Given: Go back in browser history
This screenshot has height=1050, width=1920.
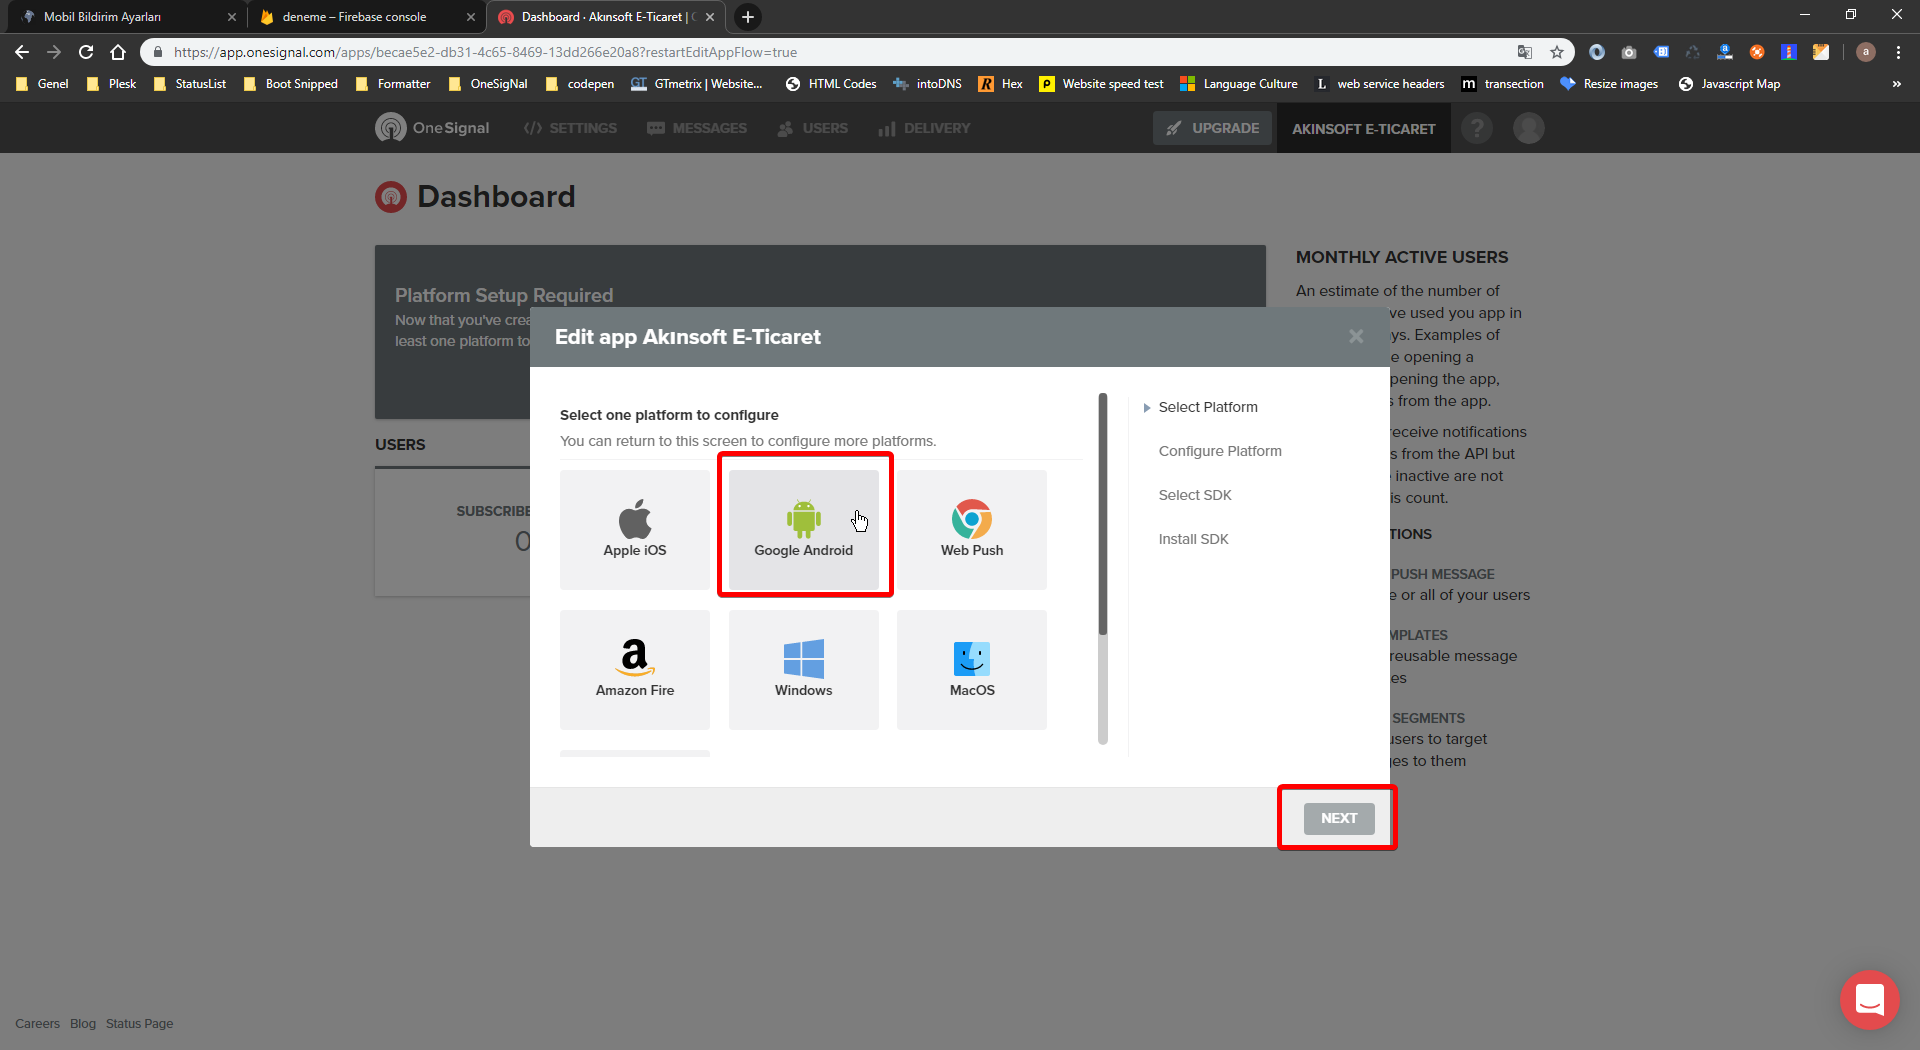Looking at the screenshot, I should tap(22, 52).
